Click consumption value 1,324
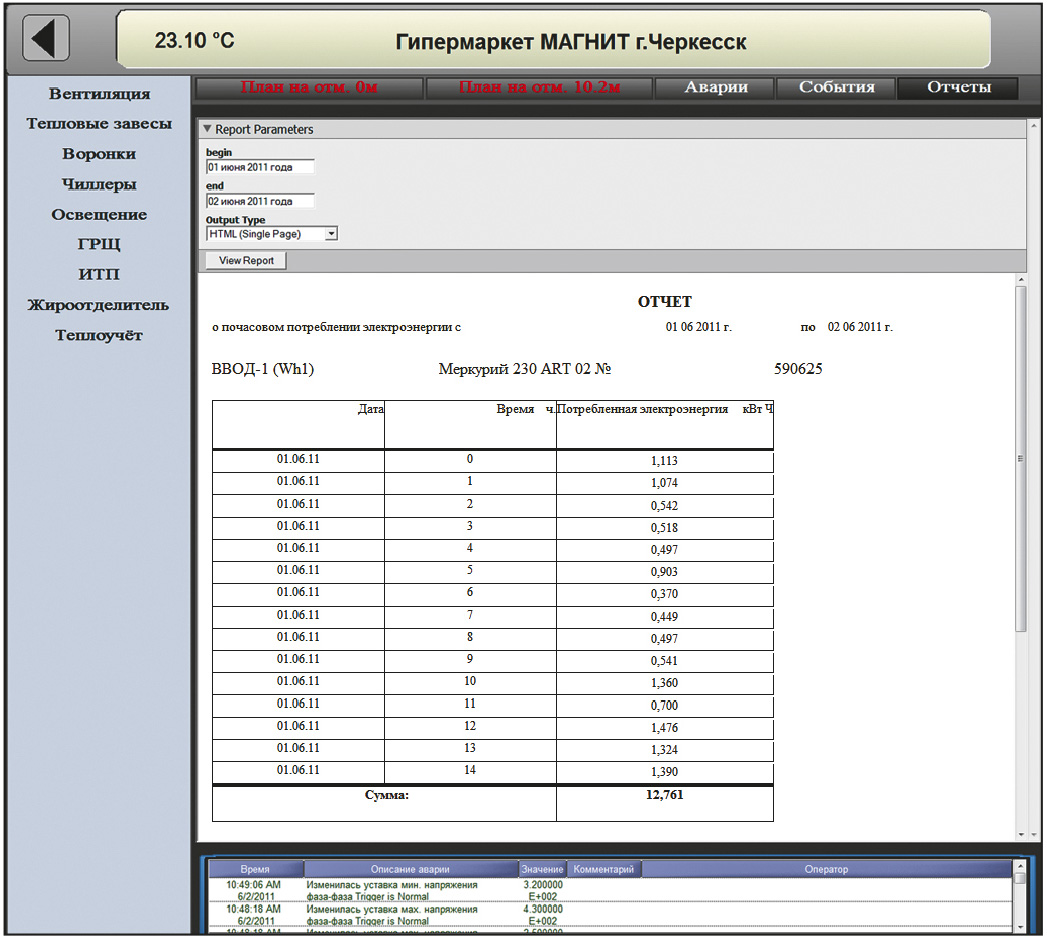This screenshot has width=1047, height=942. point(664,750)
